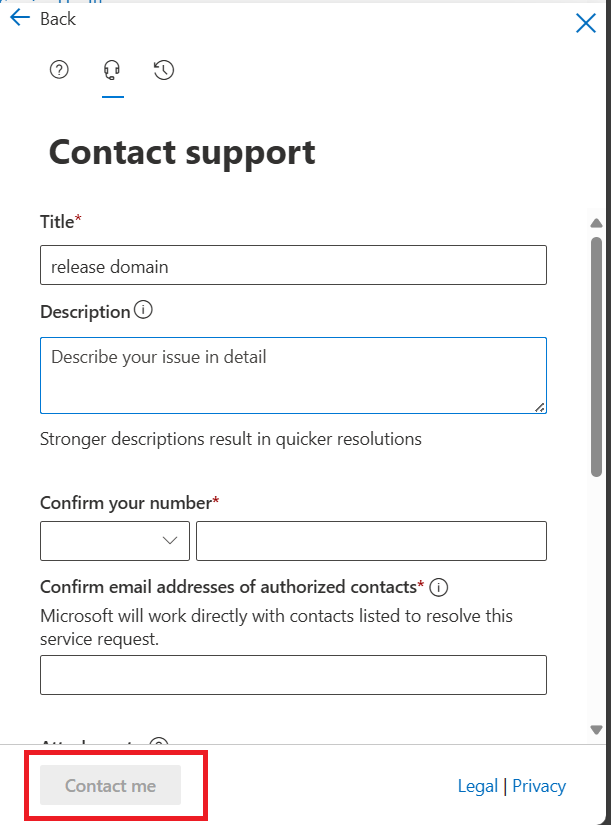The width and height of the screenshot is (611, 825).
Task: Show info about authorized contacts emails
Action: (x=438, y=586)
